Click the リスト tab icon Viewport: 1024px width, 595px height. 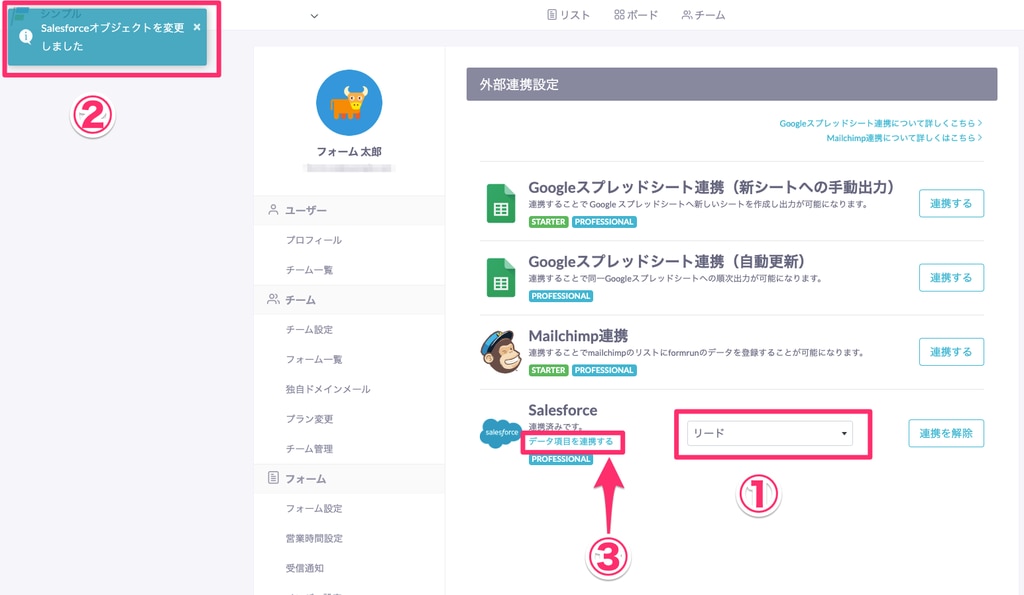552,14
